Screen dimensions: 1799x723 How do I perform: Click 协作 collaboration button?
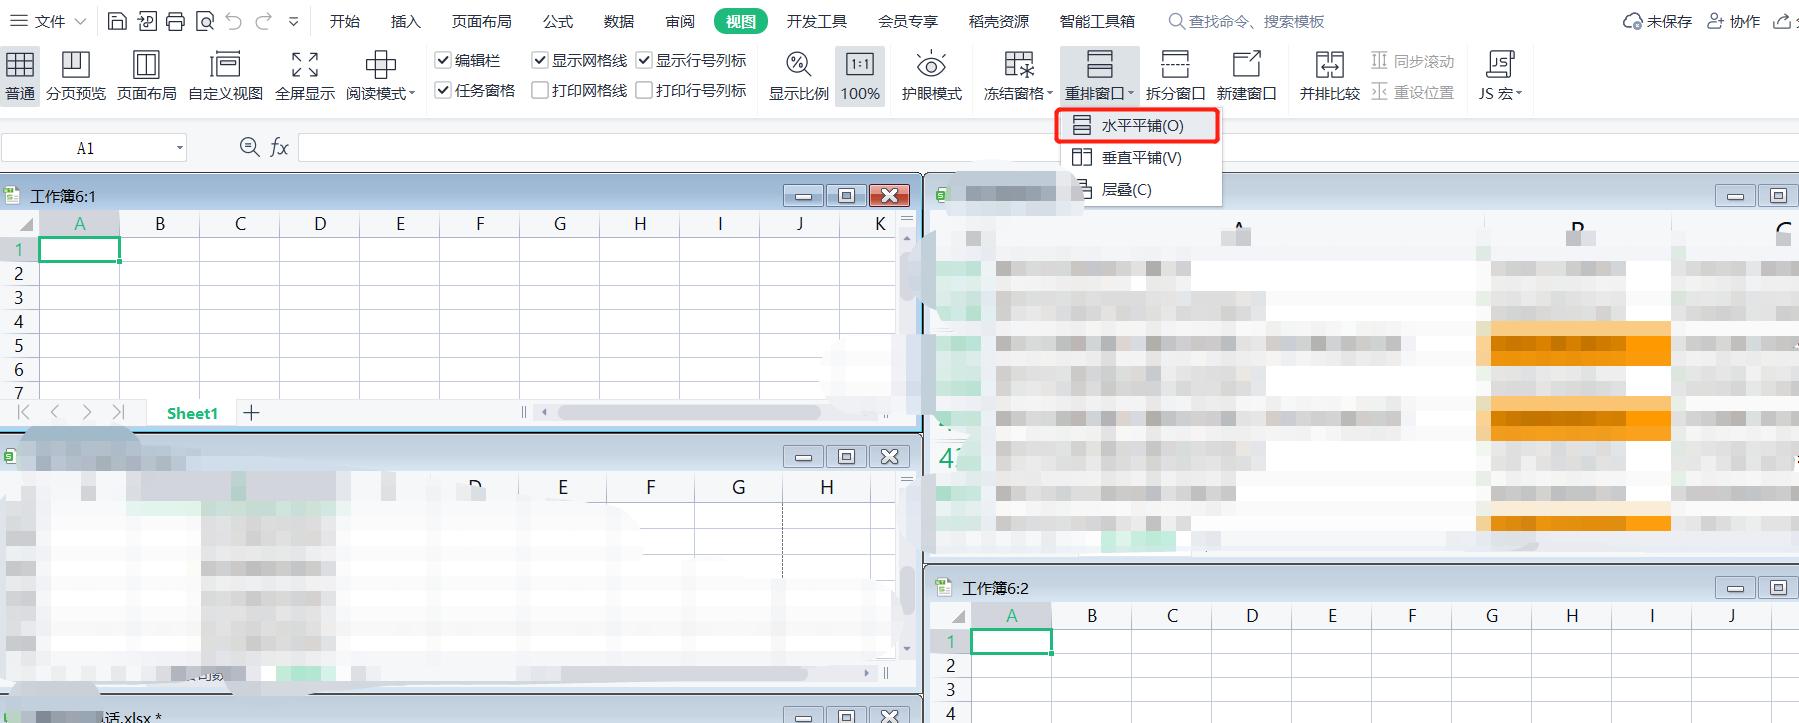(1733, 21)
